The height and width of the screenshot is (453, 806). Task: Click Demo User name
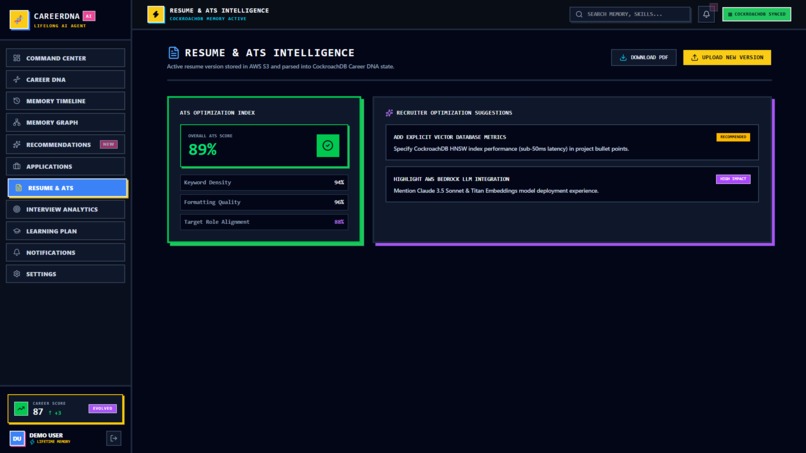(46, 436)
